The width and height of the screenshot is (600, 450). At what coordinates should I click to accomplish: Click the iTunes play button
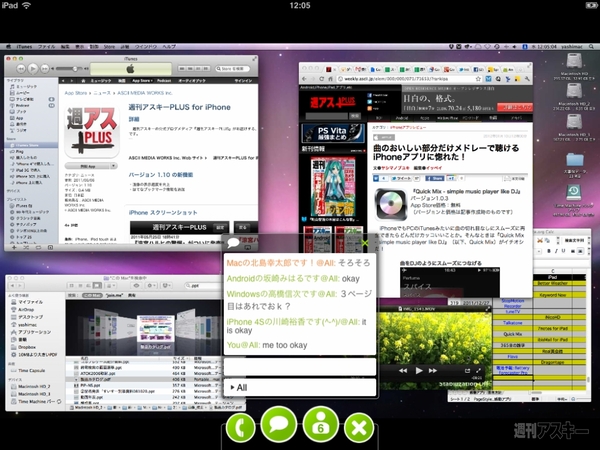pyautogui.click(x=33, y=68)
